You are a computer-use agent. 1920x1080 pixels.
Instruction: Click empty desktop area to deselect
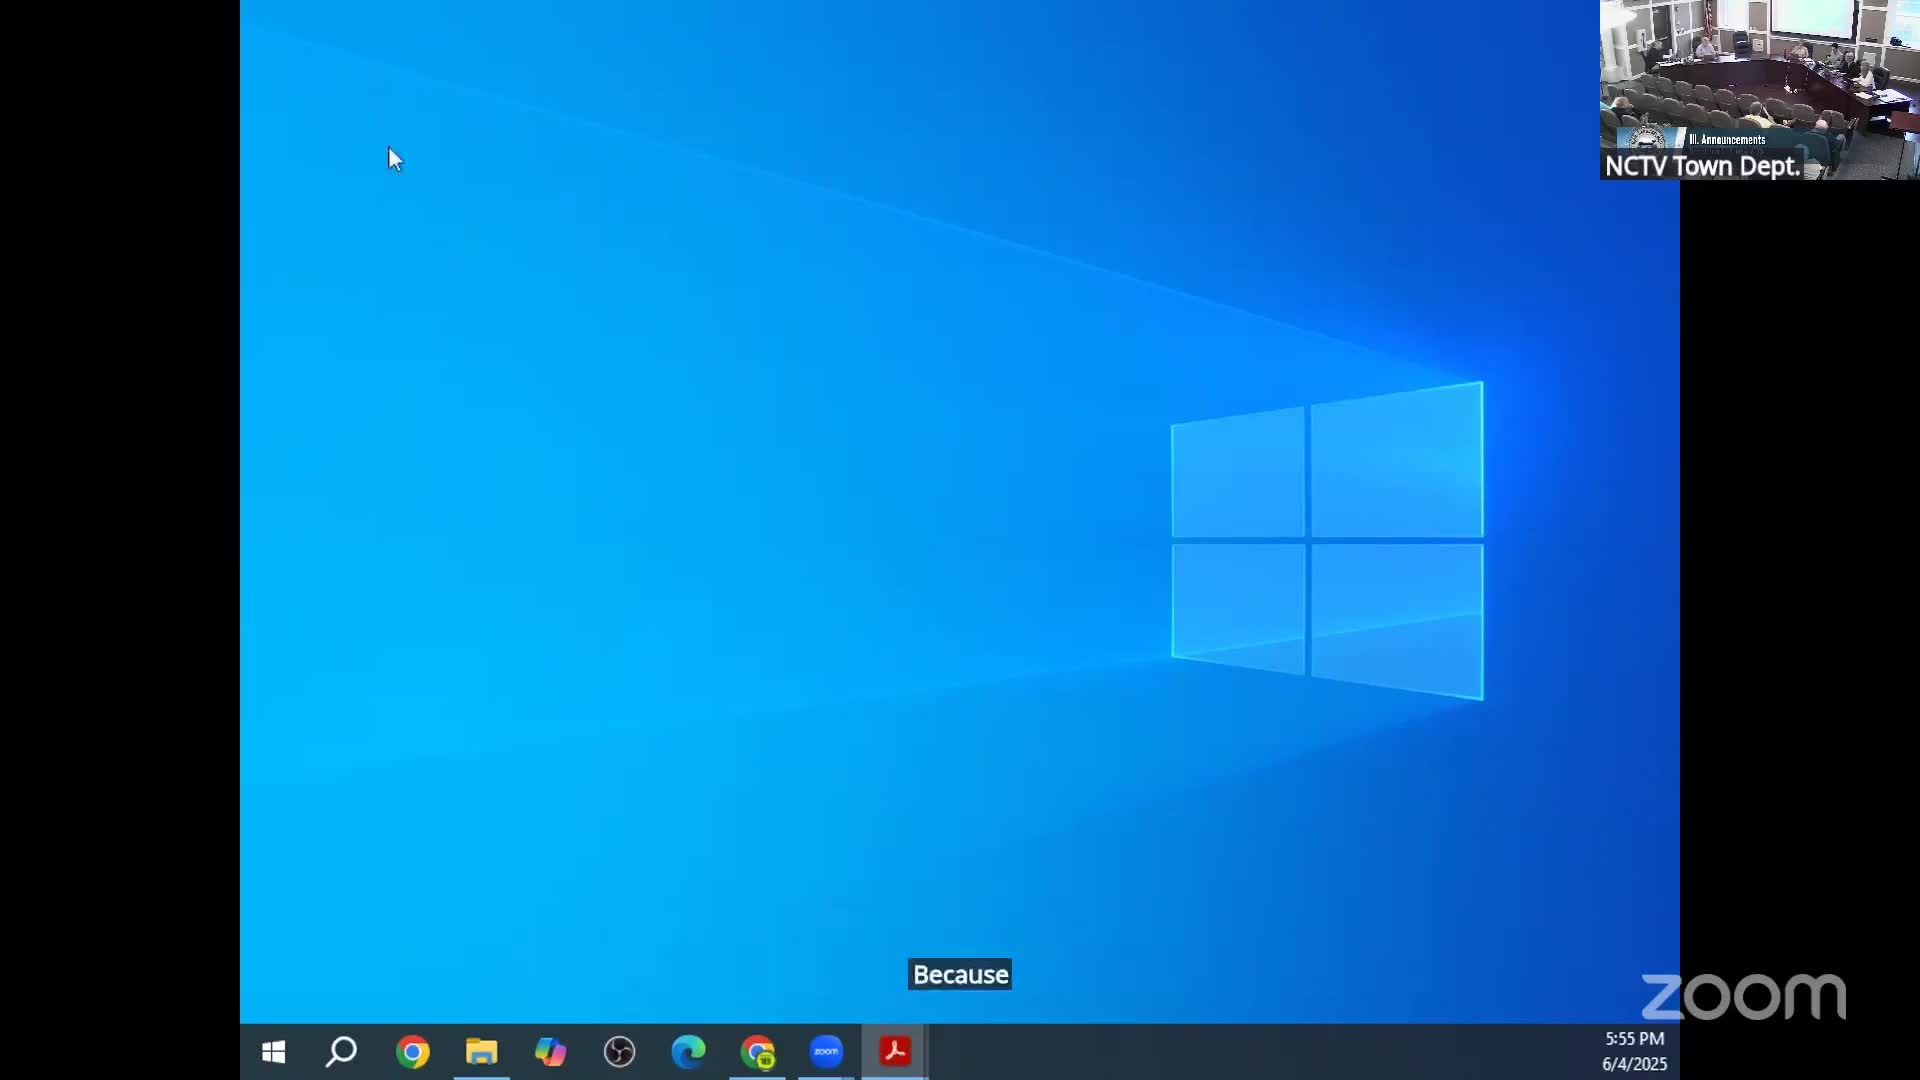pyautogui.click(x=700, y=500)
